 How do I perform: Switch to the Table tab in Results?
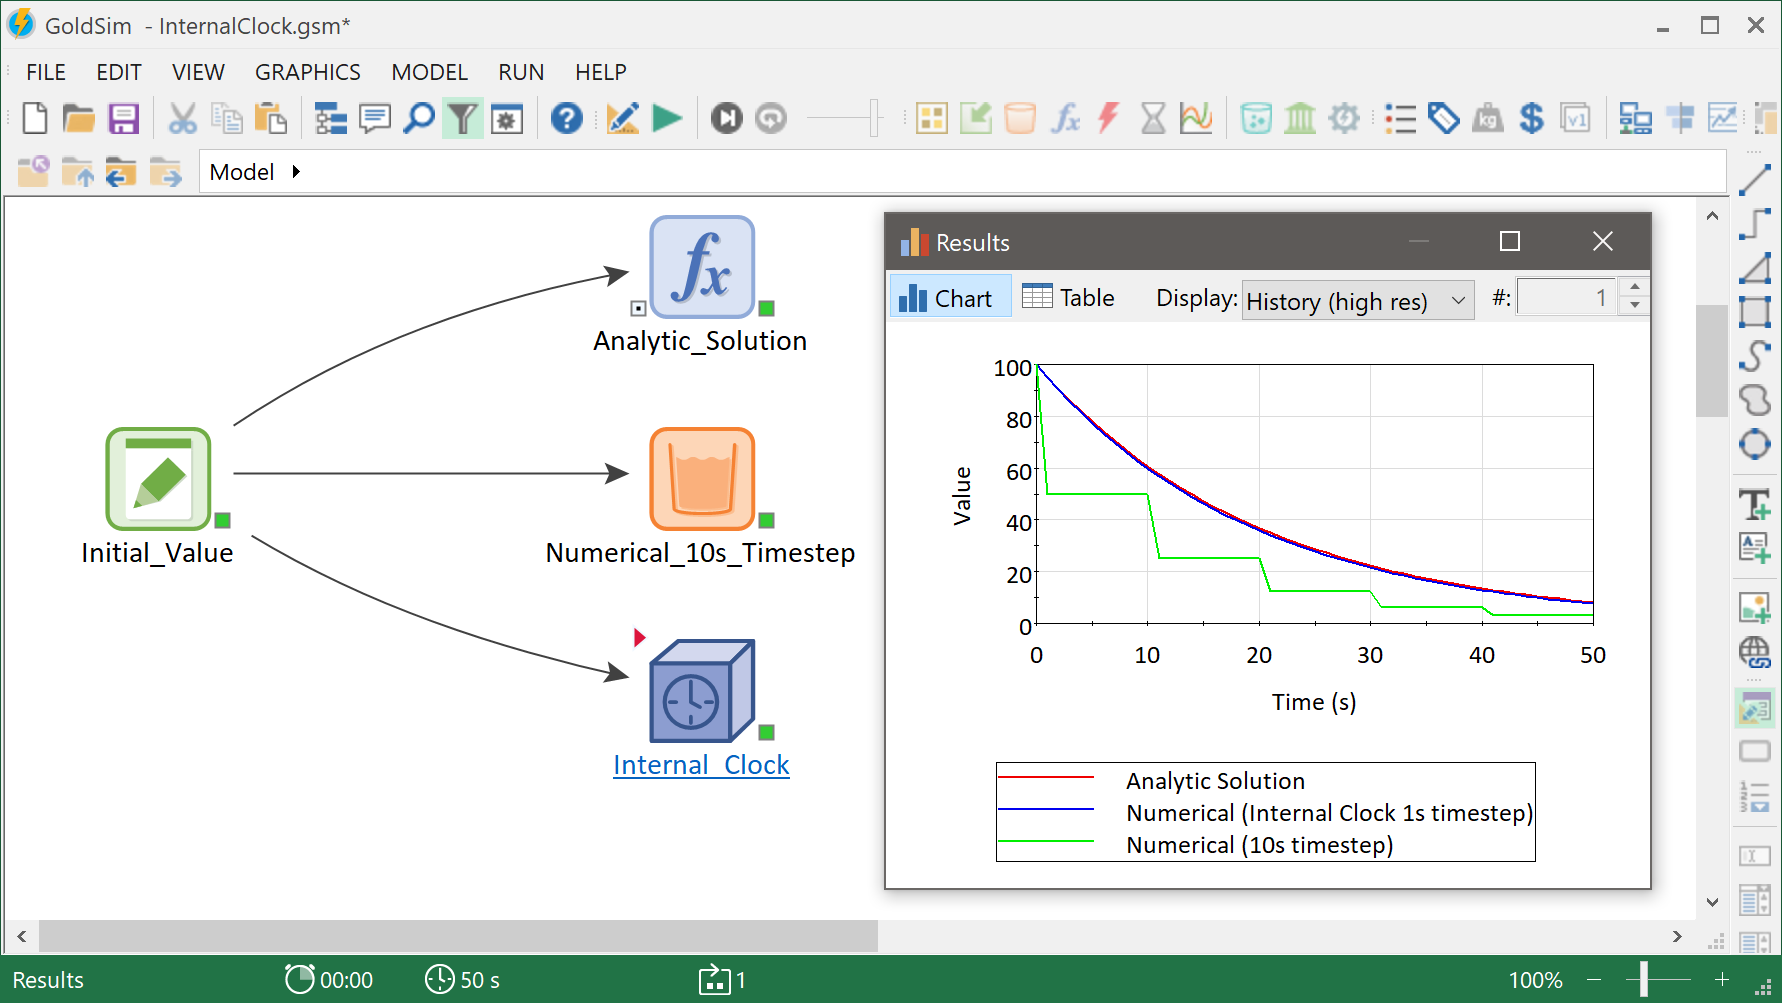tap(1068, 298)
